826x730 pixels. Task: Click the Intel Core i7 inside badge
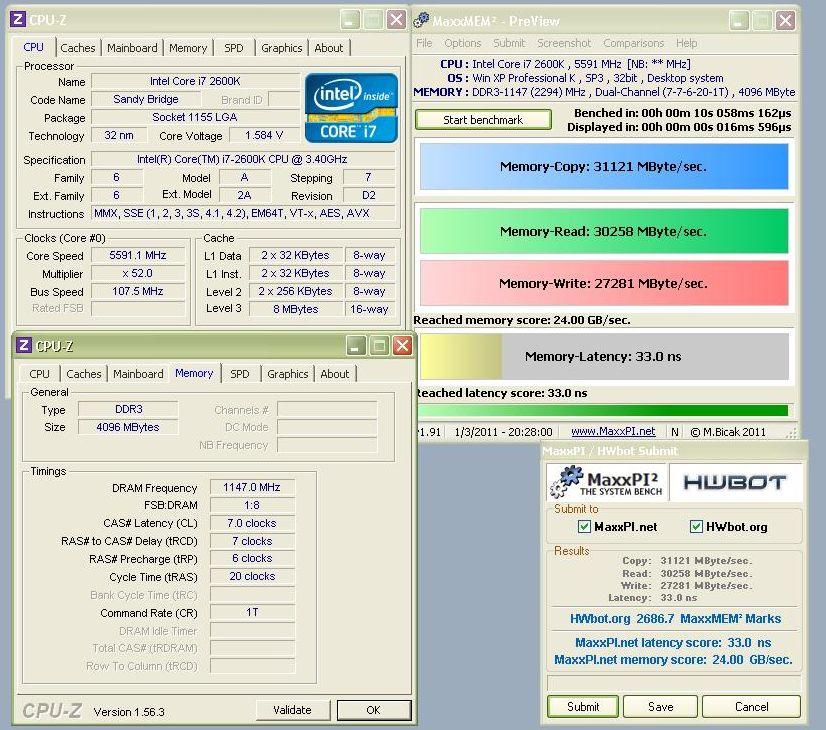tap(351, 108)
